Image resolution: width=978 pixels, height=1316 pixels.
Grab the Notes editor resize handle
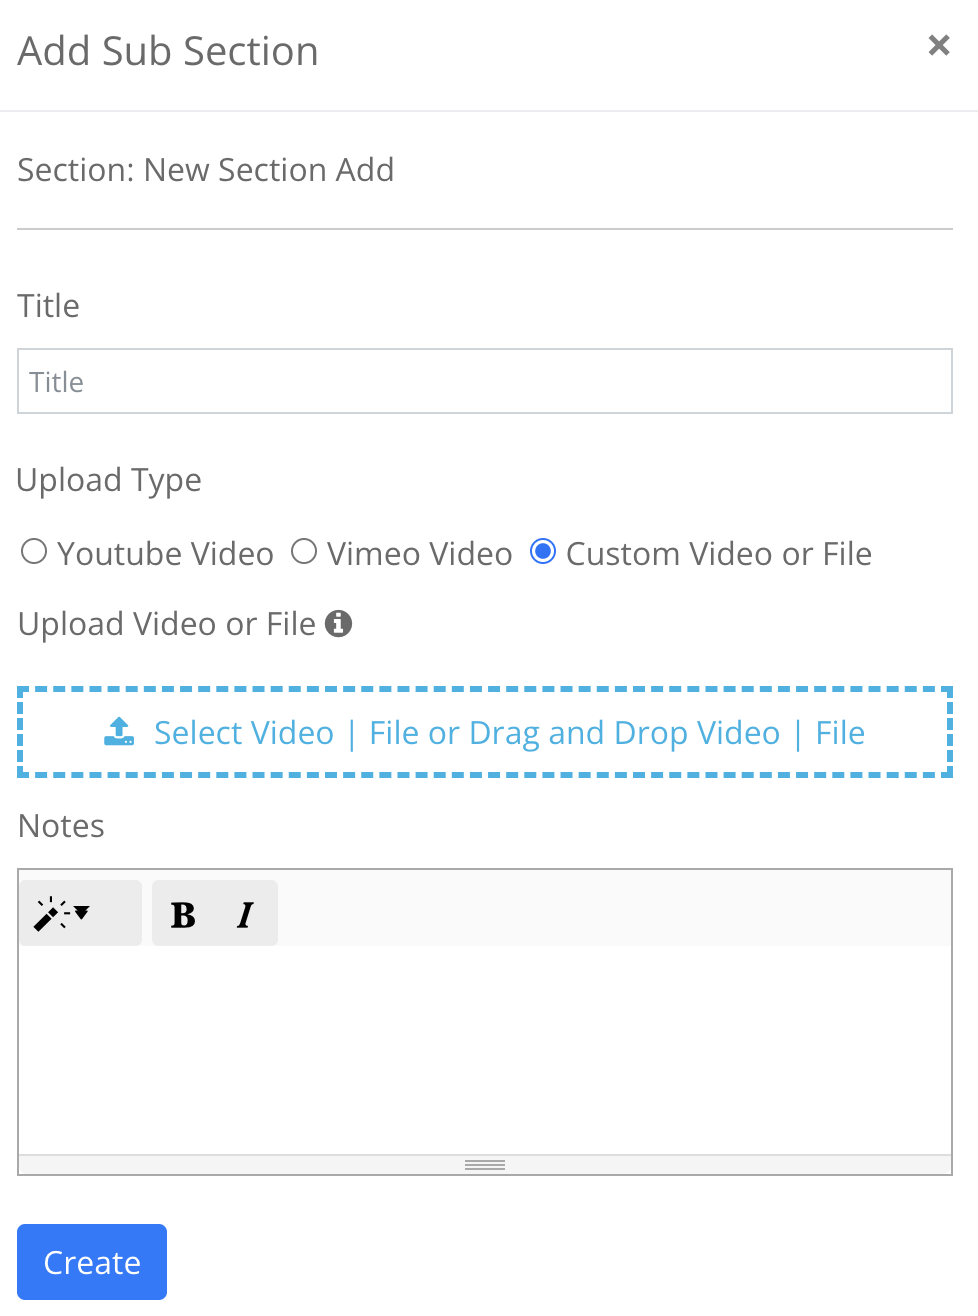485,1165
